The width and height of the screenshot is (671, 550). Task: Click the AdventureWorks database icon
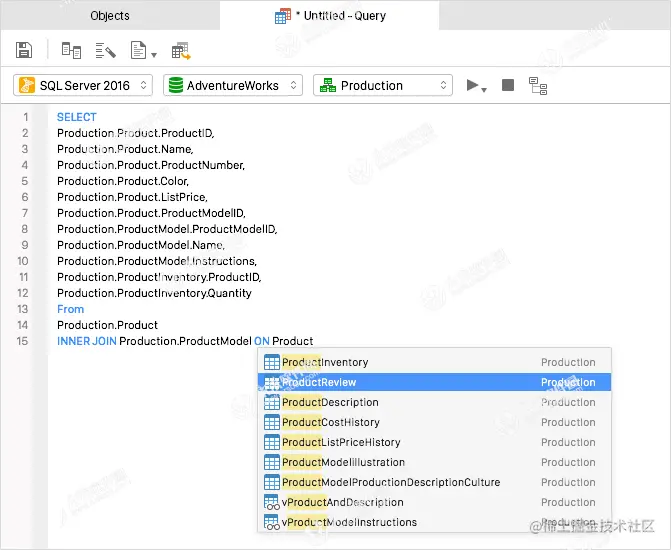click(x=175, y=85)
